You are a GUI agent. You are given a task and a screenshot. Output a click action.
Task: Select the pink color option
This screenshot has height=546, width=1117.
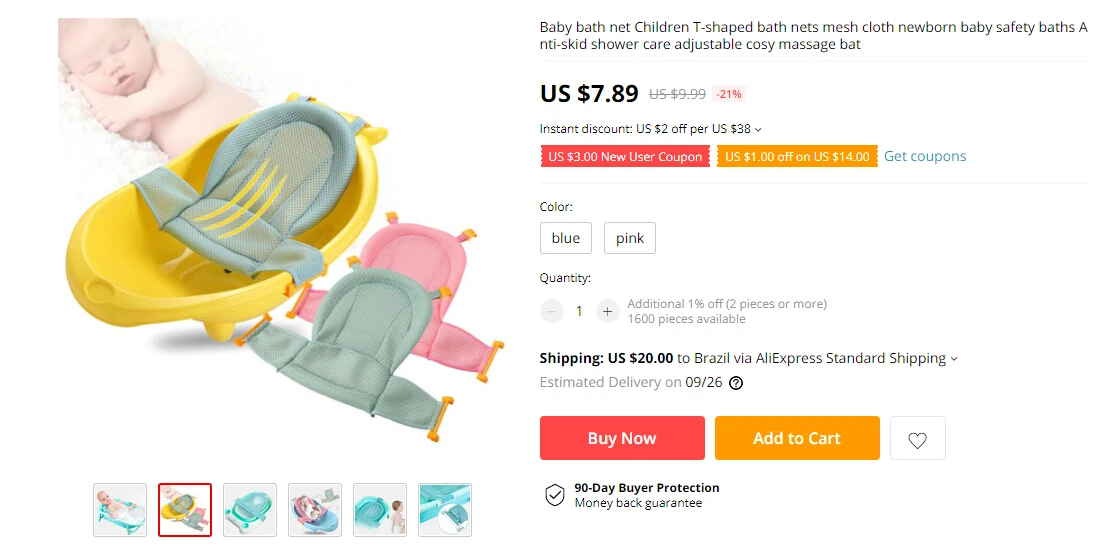click(630, 238)
